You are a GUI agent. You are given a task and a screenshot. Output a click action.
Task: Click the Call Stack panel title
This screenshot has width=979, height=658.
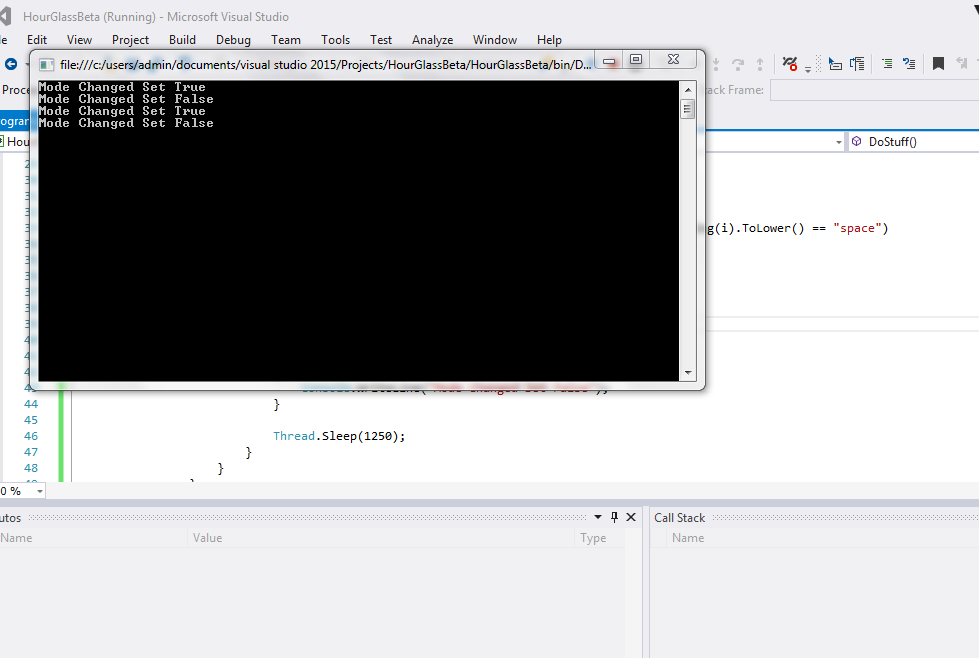679,518
